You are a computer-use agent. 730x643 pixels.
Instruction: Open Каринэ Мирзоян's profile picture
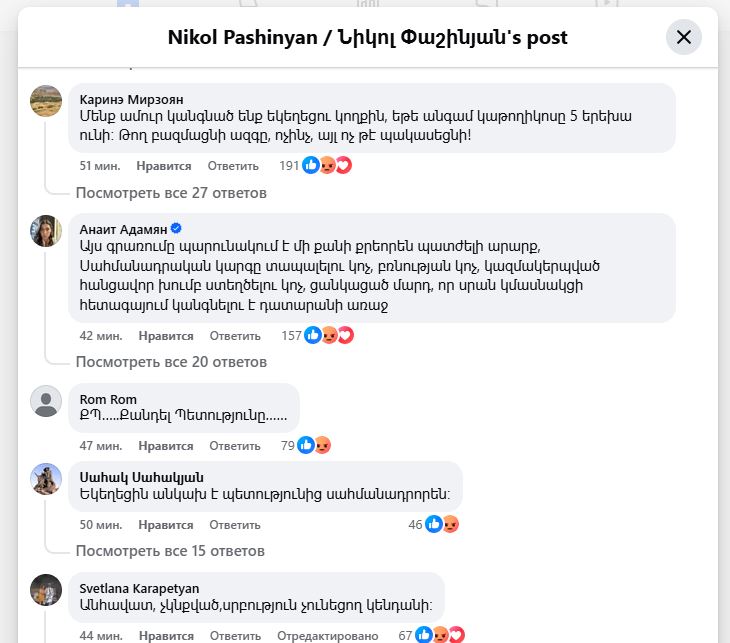[46, 101]
